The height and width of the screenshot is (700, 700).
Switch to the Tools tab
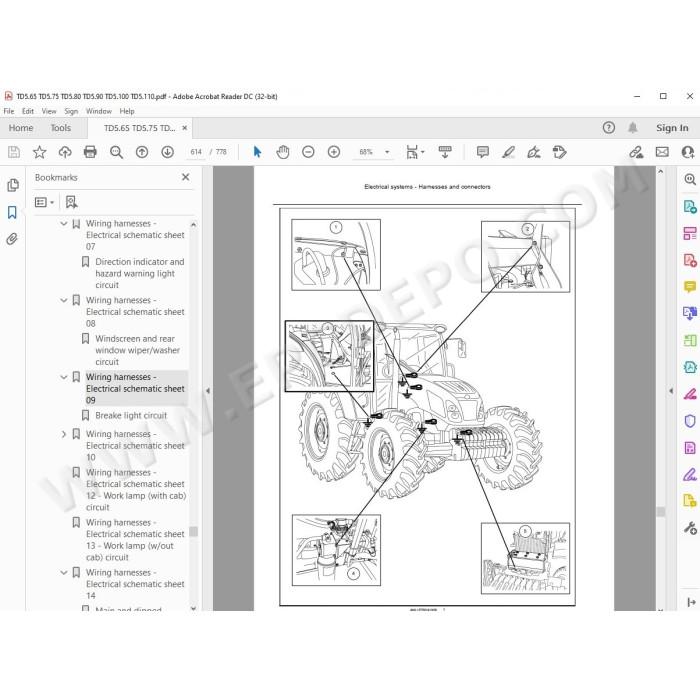click(60, 128)
